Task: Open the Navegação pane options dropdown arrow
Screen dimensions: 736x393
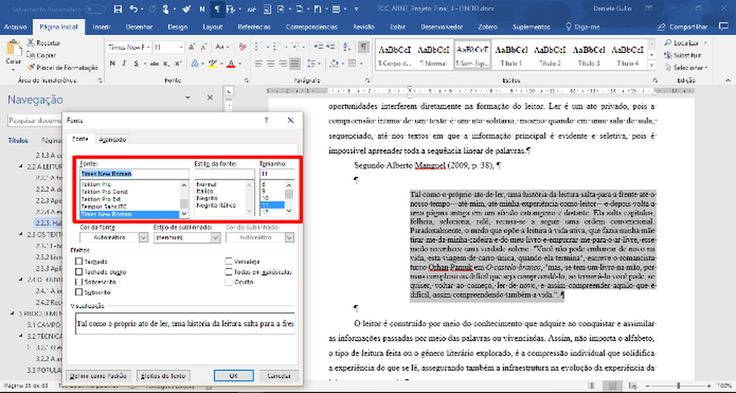Action: 188,98
